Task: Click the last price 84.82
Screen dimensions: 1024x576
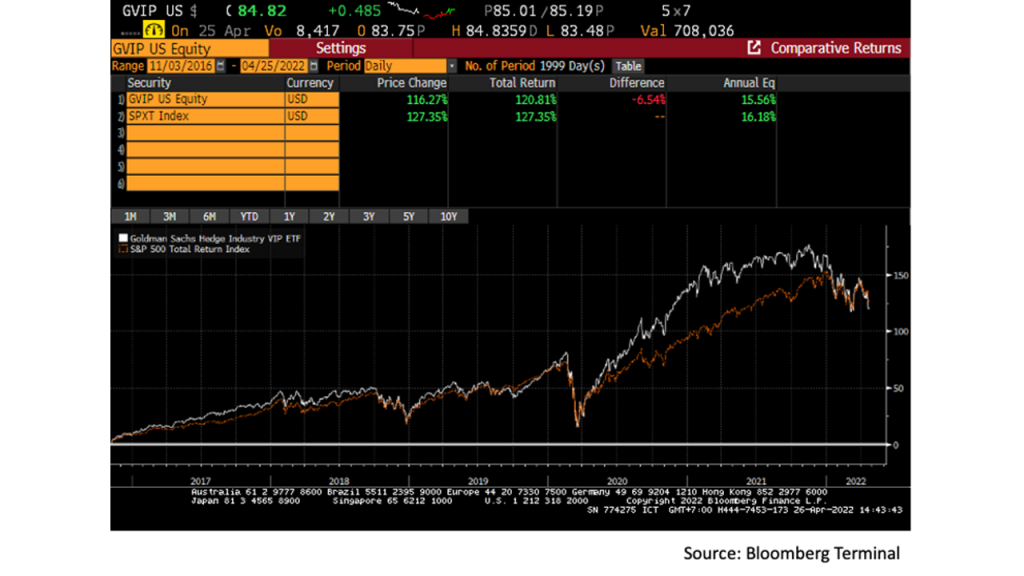Action: [262, 10]
